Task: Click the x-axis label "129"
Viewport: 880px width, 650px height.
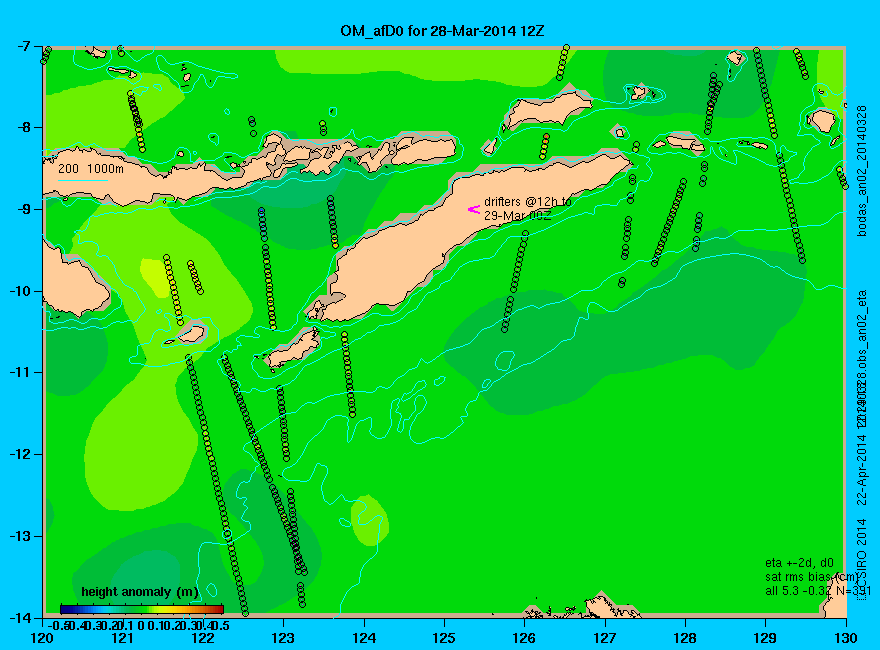Action: point(766,639)
